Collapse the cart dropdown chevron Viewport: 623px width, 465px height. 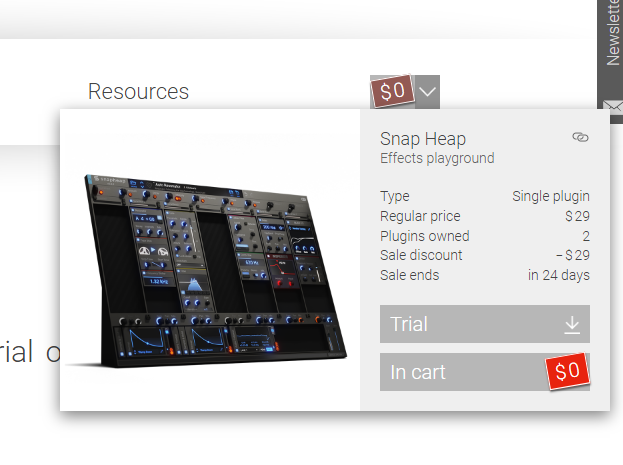(428, 92)
